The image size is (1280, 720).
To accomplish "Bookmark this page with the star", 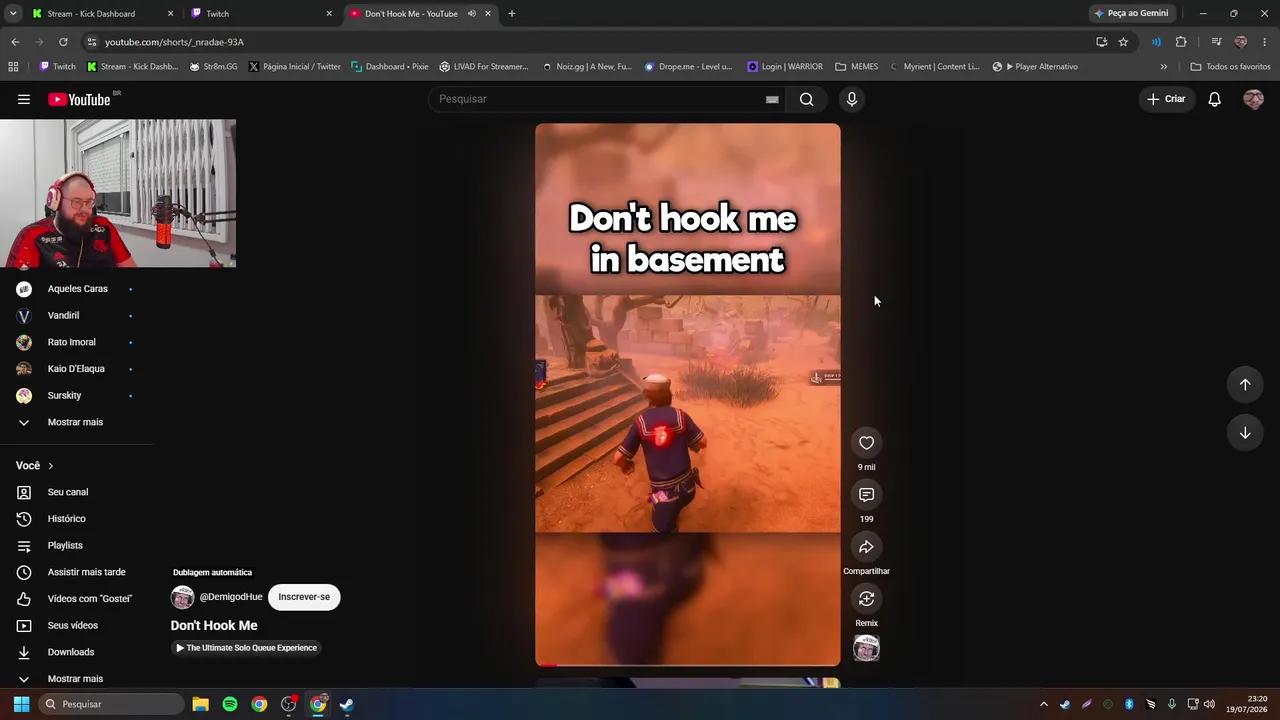I will [1123, 42].
